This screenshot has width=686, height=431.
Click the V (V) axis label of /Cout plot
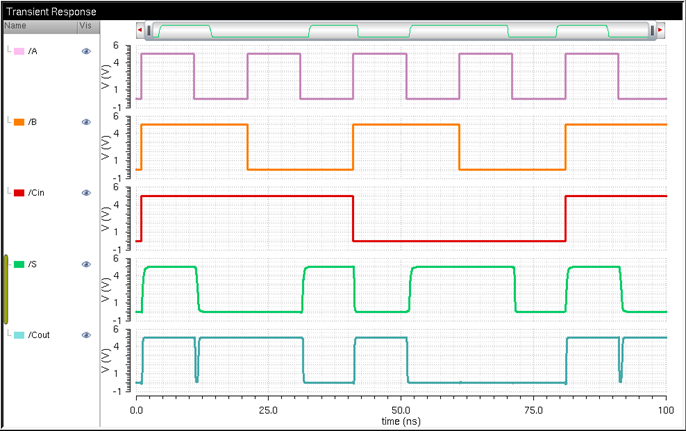click(105, 361)
